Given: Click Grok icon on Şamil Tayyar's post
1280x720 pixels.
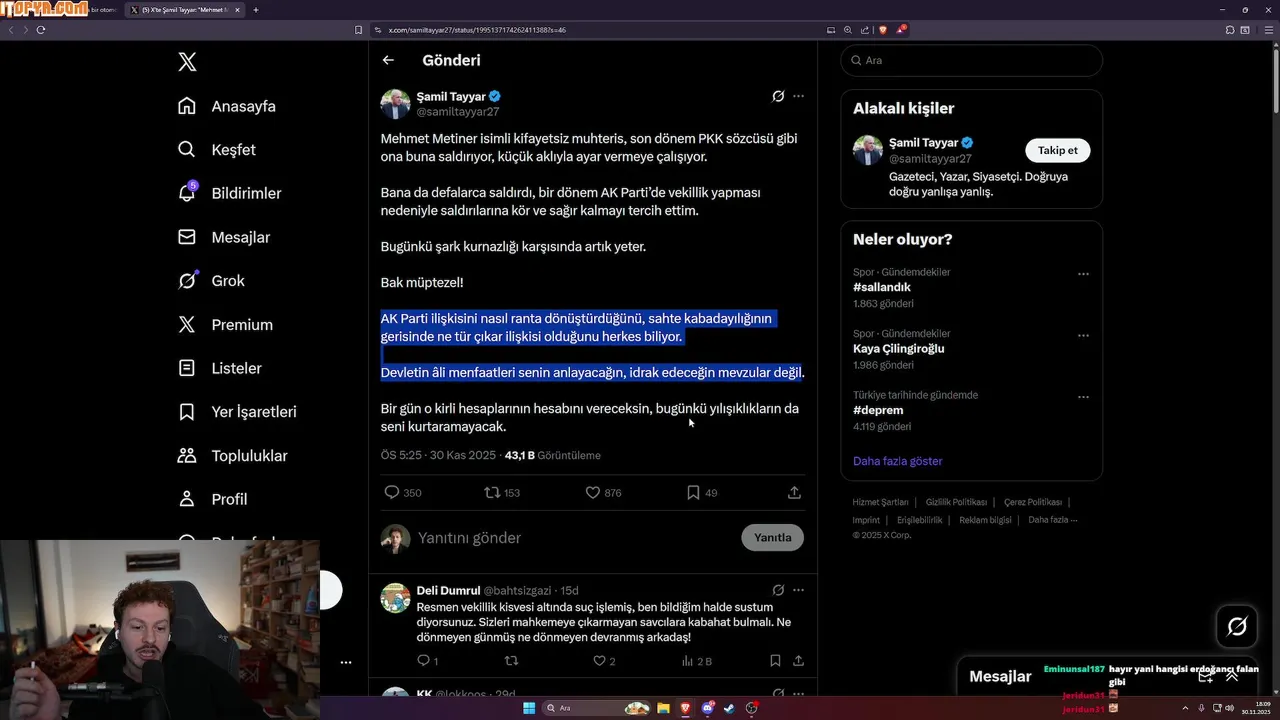Looking at the screenshot, I should (778, 97).
